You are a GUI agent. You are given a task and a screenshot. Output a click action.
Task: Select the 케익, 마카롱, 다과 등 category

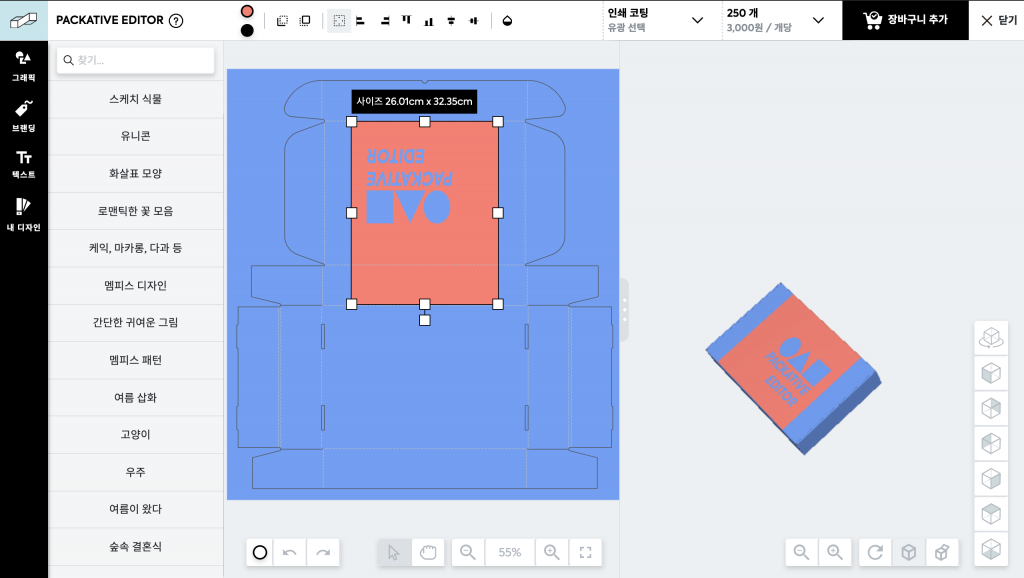click(135, 248)
